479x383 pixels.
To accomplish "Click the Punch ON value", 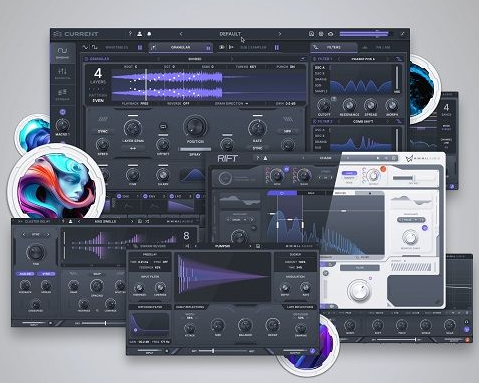I will (x=292, y=67).
